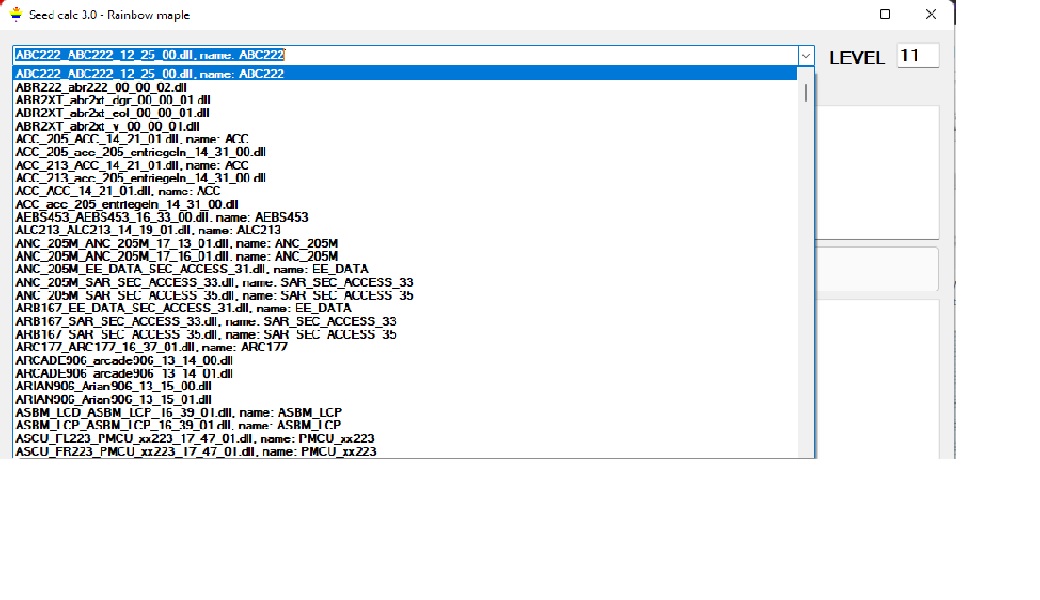Click the LEVEL input showing 11

pyautogui.click(x=918, y=55)
